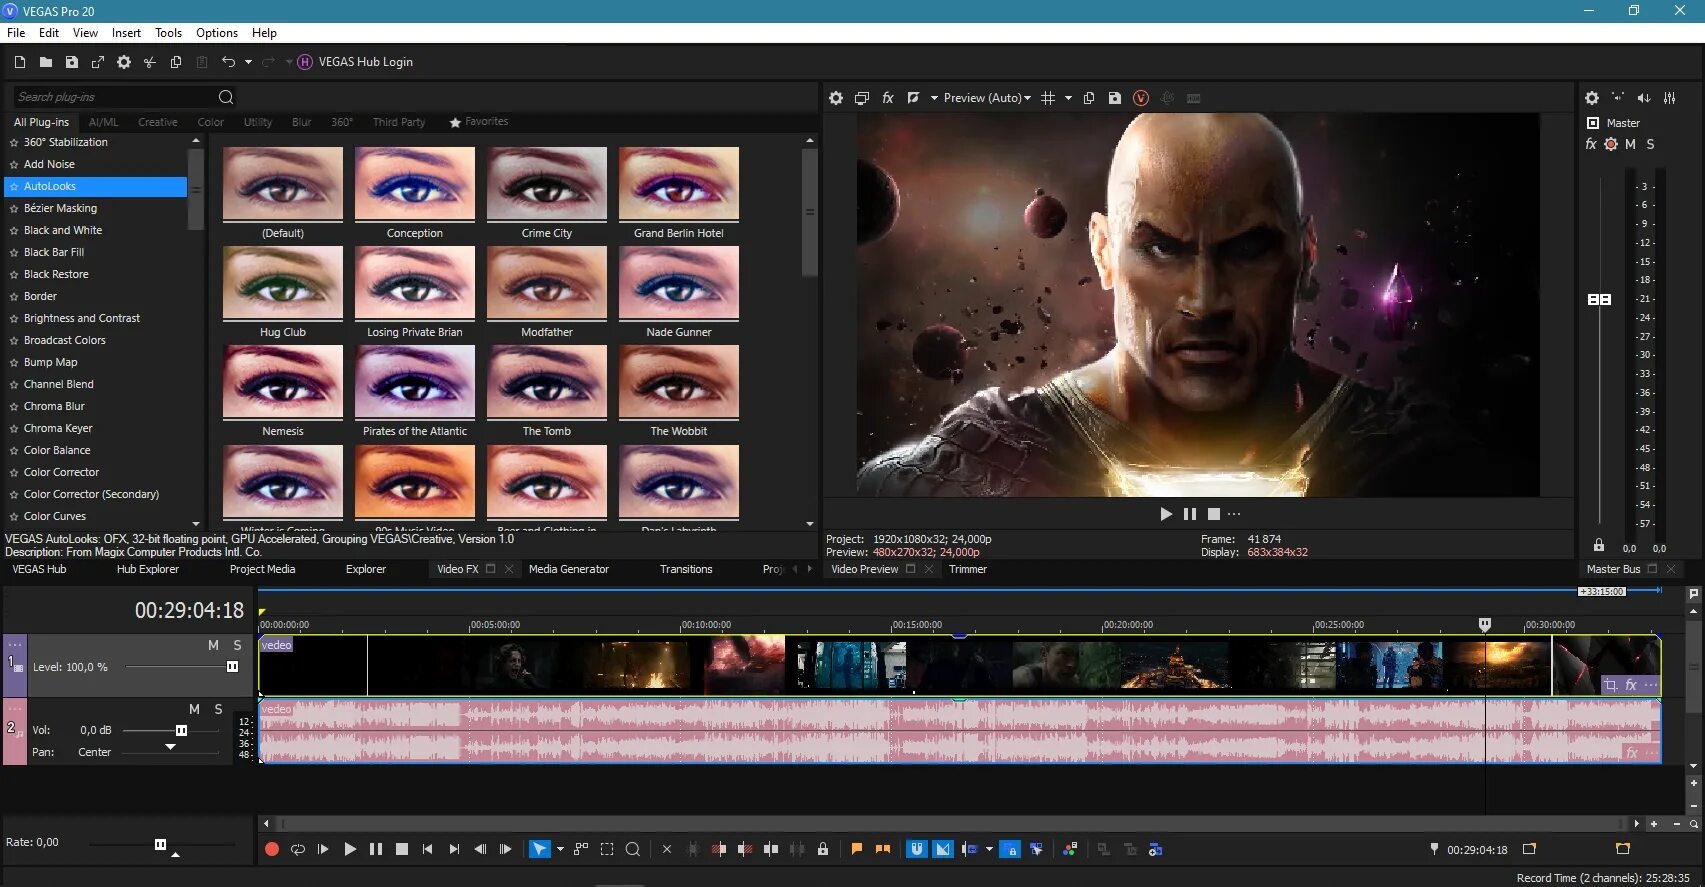1705x887 pixels.
Task: Toggle Enable Snapping magnet button
Action: pyautogui.click(x=916, y=849)
